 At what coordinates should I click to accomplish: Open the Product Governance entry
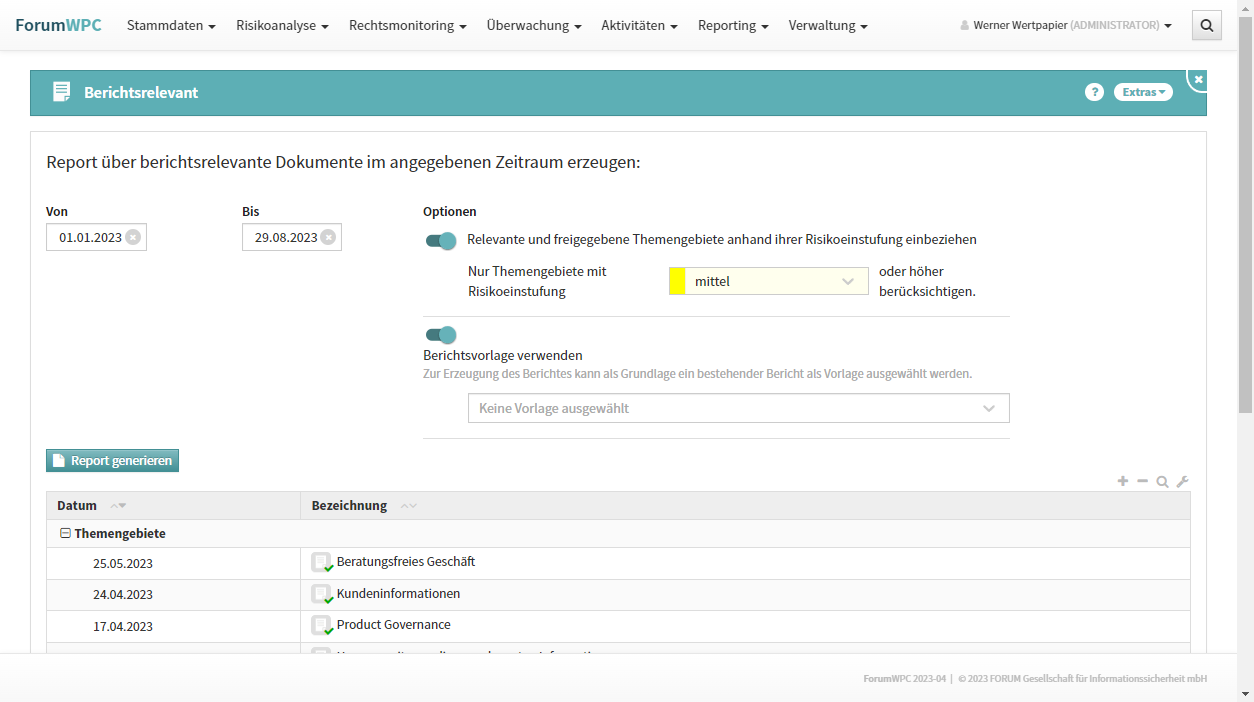click(393, 625)
